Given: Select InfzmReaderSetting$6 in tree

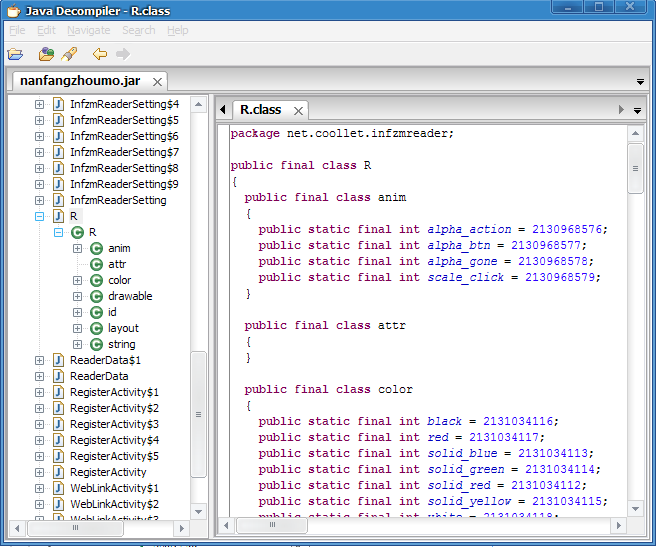Looking at the screenshot, I should (x=124, y=136).
